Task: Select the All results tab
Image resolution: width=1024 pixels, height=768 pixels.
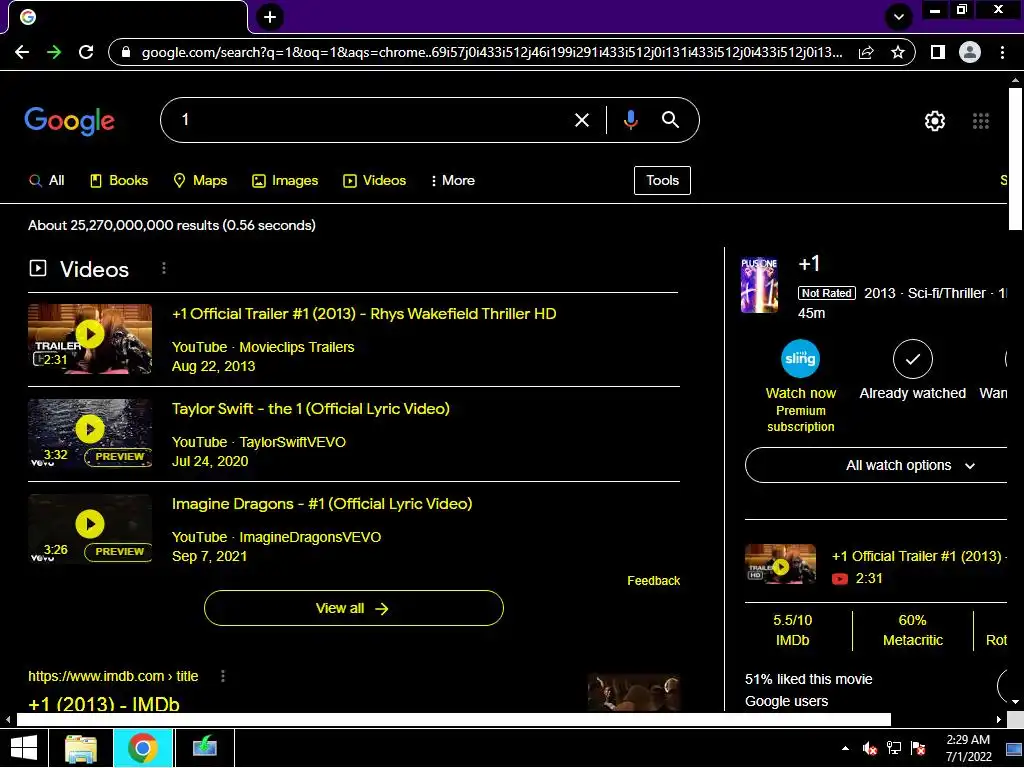Action: coord(46,180)
